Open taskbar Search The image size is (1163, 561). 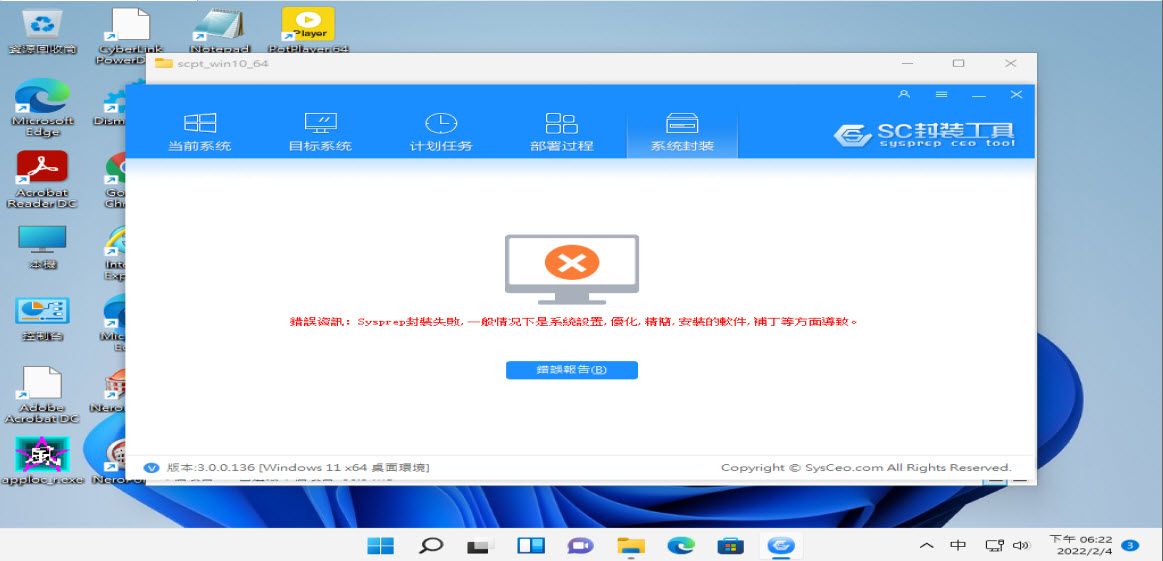(431, 545)
